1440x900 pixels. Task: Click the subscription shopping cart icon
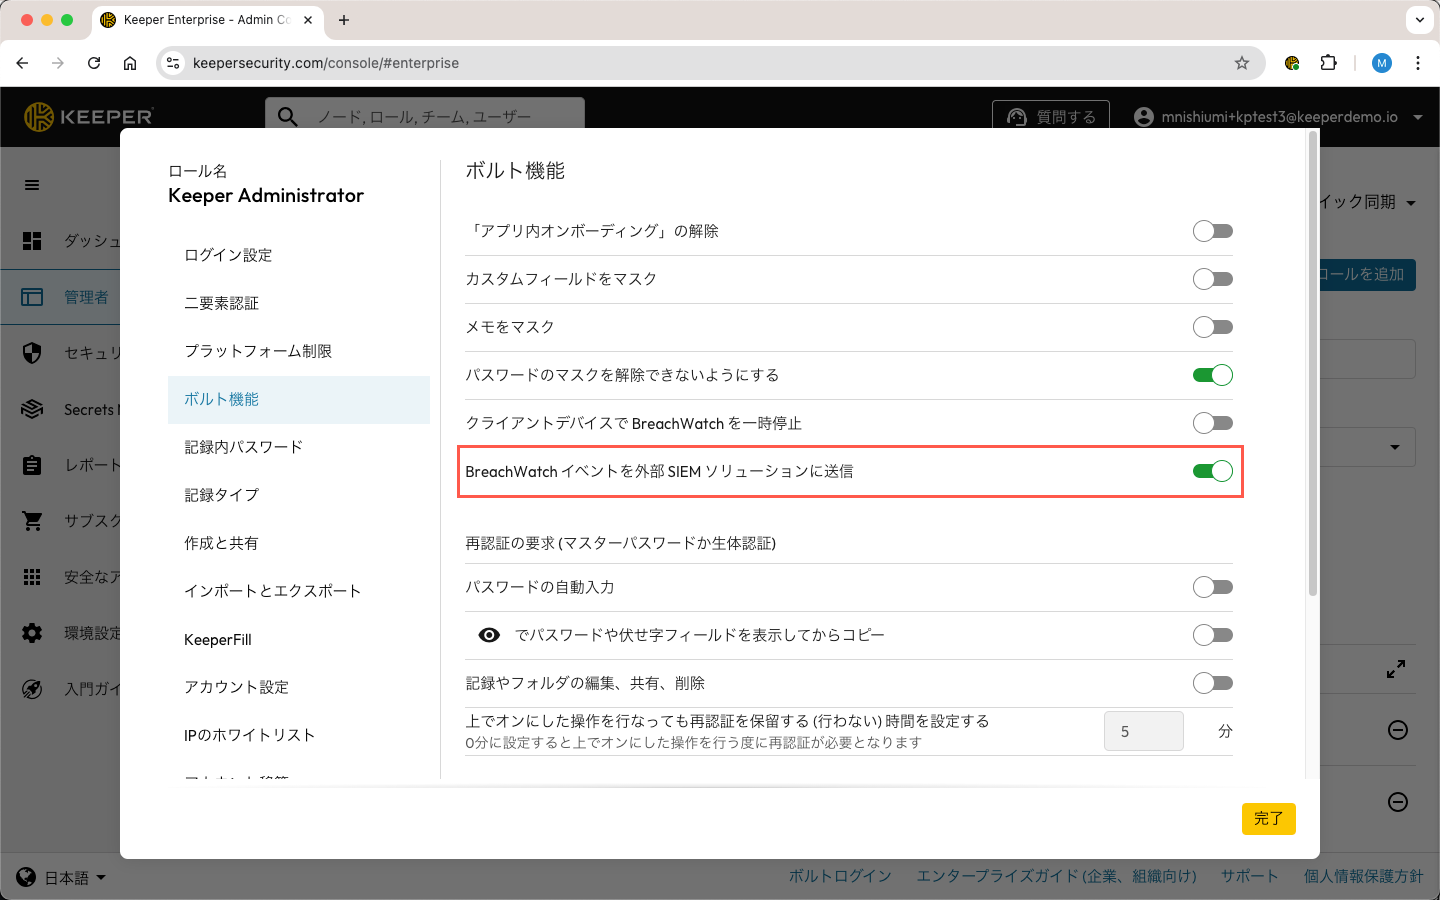pyautogui.click(x=32, y=521)
